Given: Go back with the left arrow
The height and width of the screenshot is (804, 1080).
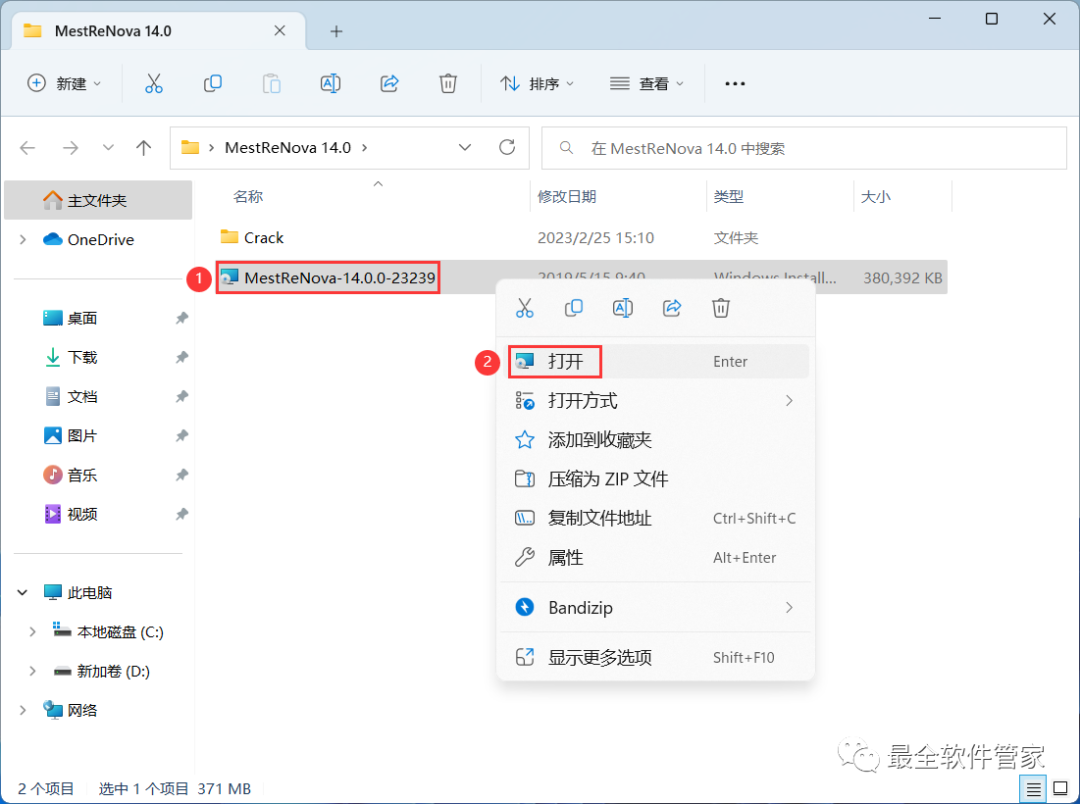Looking at the screenshot, I should 28,147.
